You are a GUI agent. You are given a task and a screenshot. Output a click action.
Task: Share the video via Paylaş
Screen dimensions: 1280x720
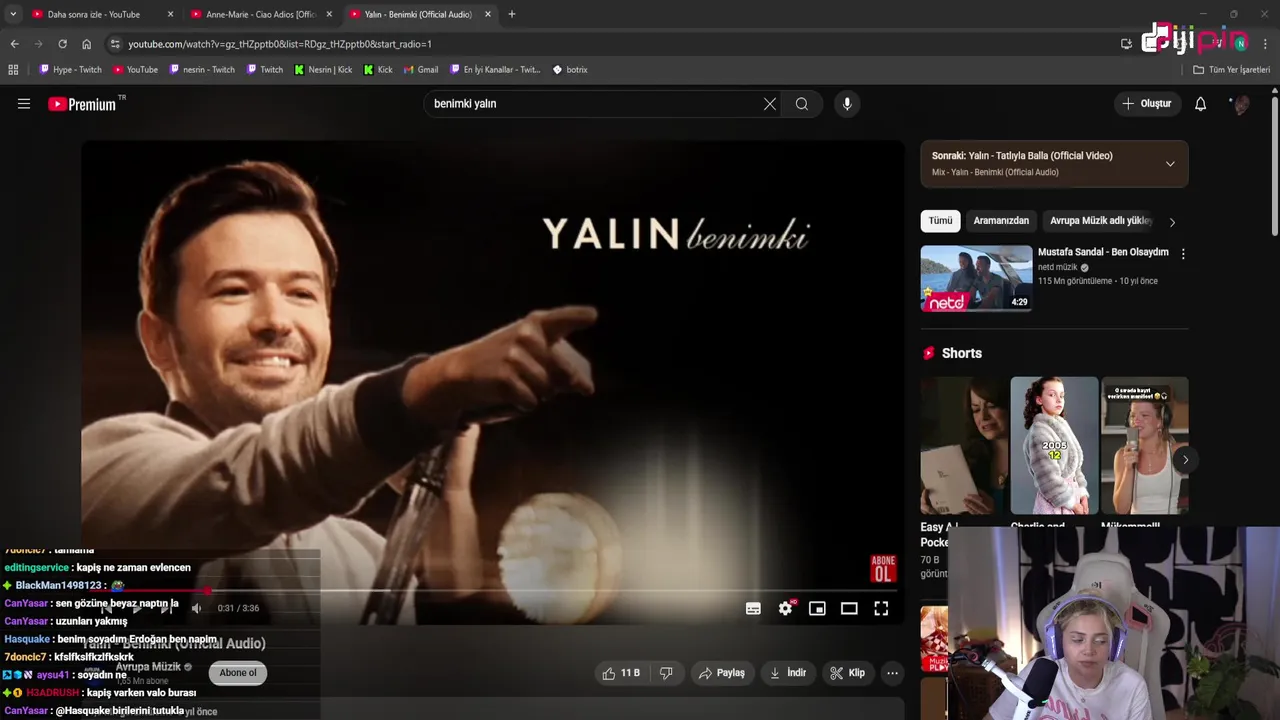click(x=722, y=673)
